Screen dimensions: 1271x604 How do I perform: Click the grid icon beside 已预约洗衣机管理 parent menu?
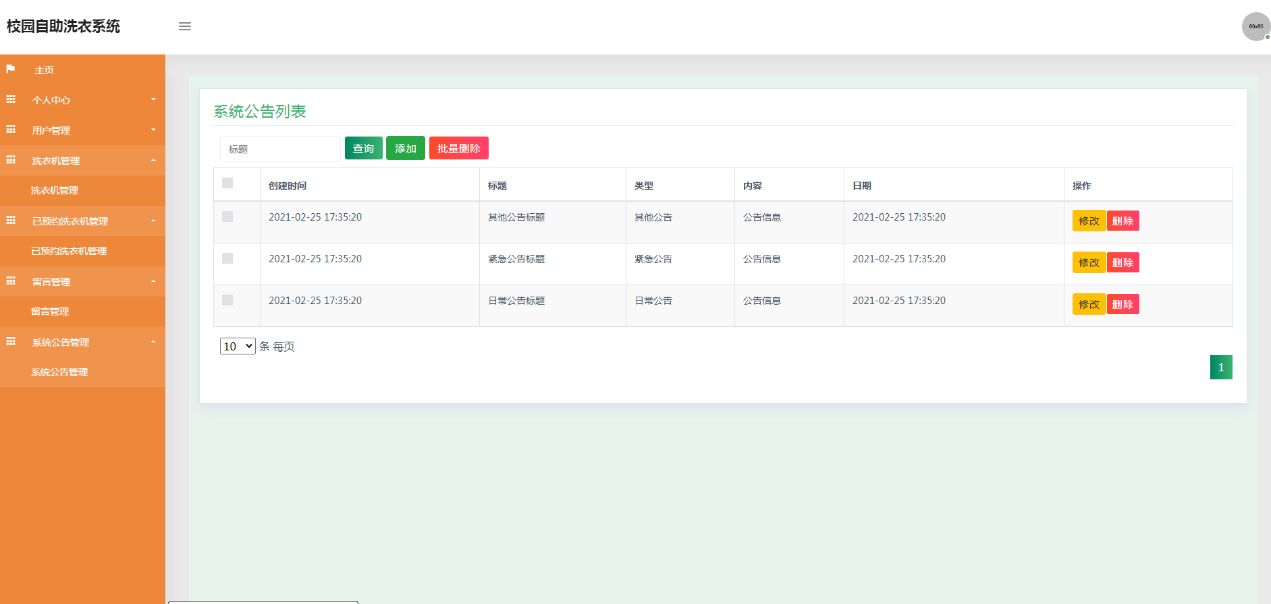pos(11,220)
